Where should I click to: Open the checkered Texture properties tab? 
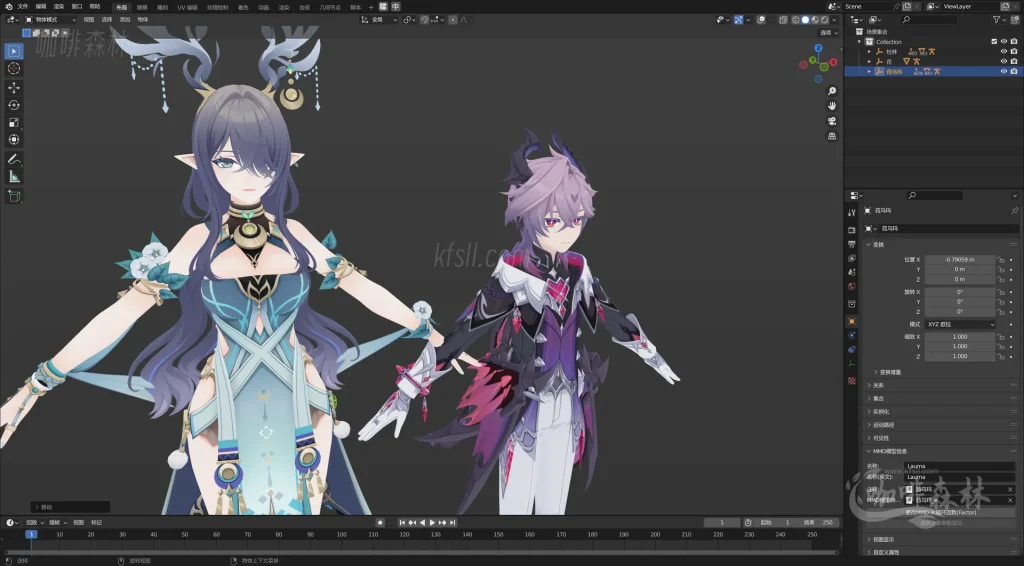pyautogui.click(x=852, y=381)
